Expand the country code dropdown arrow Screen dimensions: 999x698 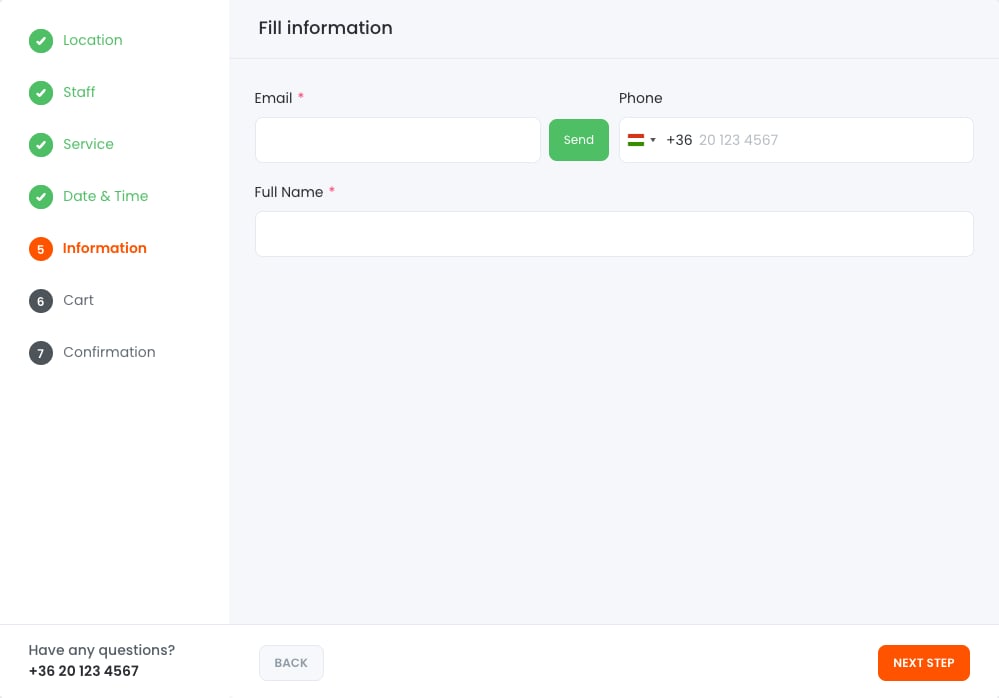coord(653,140)
